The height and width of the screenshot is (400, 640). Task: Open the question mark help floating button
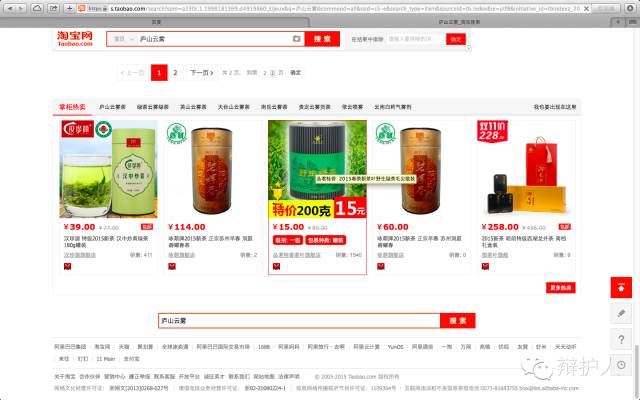621,339
